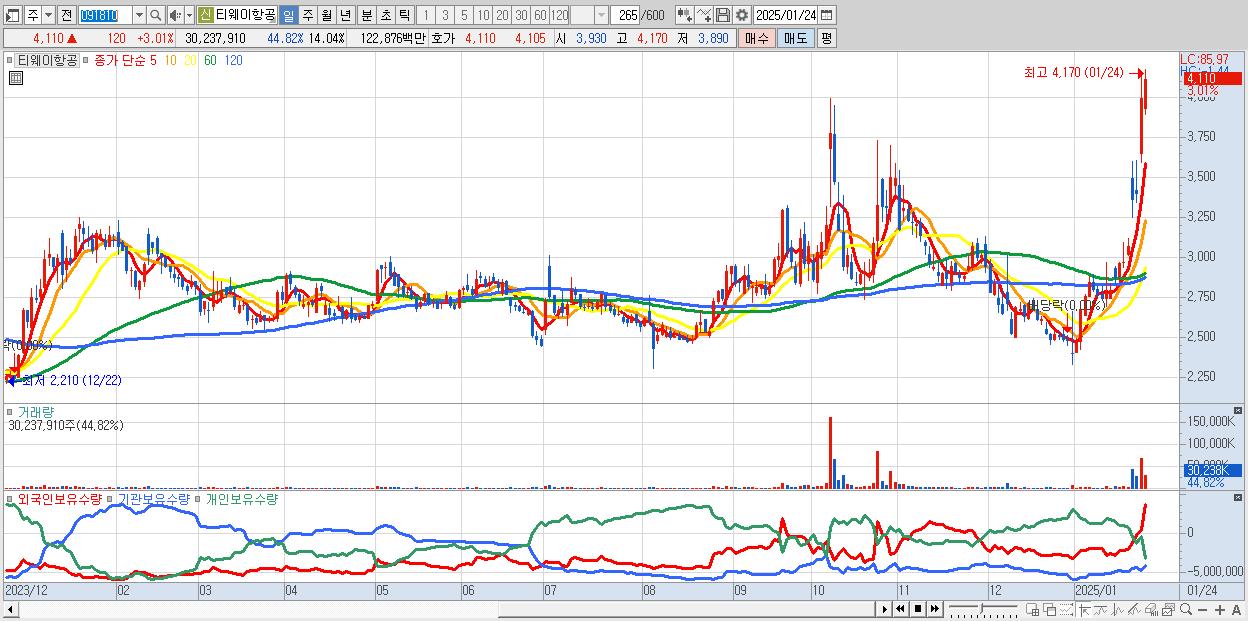Click the first window-grid icon in bottom toolbar
Image resolution: width=1248 pixels, height=621 pixels.
point(1033,609)
